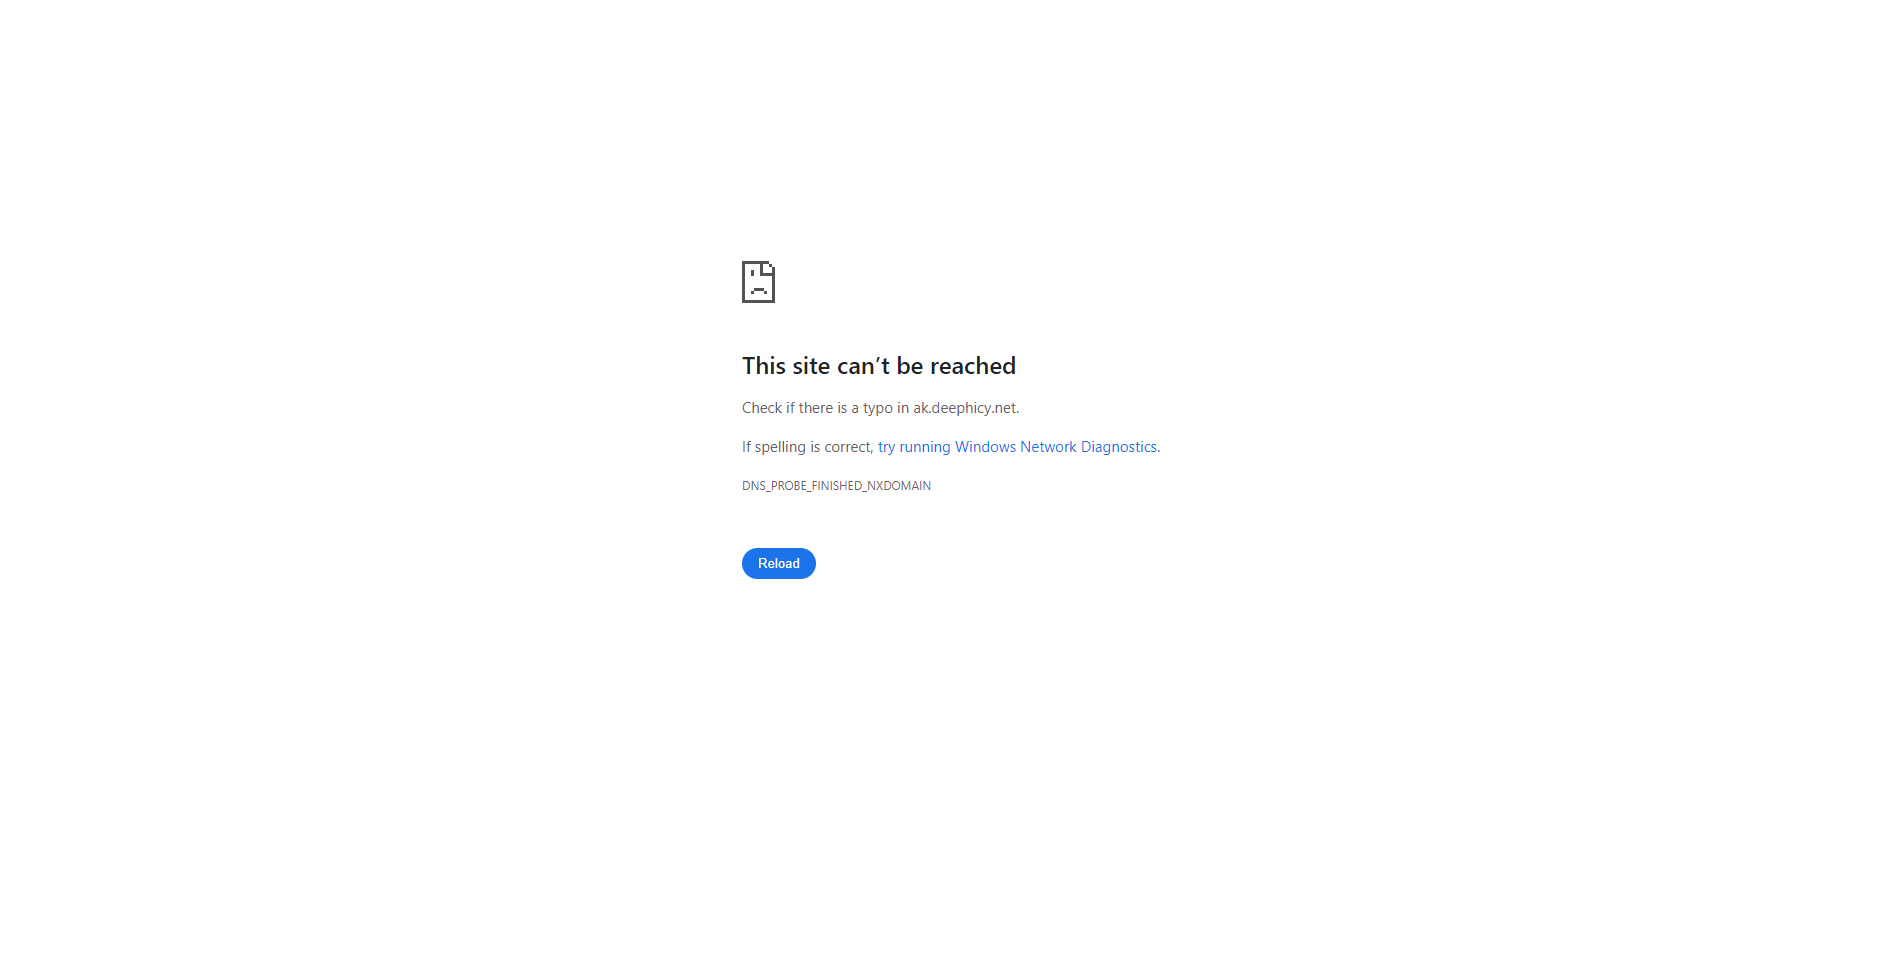Click the 'DNS_PROBE' part of the error code
The height and width of the screenshot is (966, 1898).
773,486
